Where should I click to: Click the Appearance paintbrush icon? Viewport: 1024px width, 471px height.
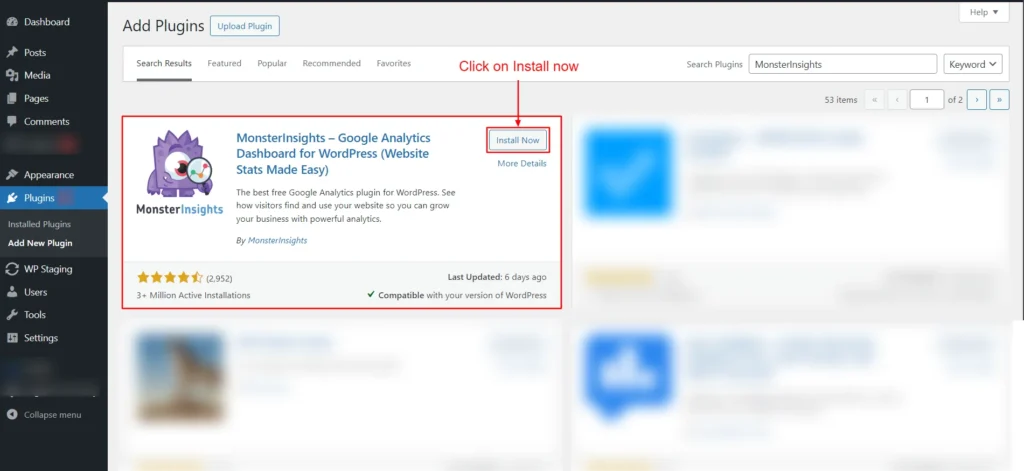click(12, 175)
